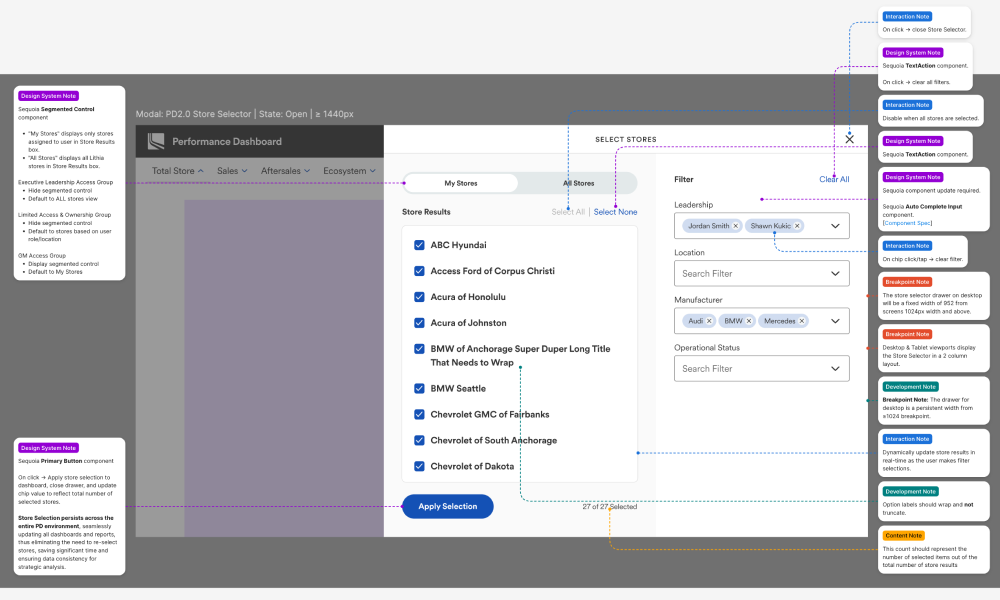This screenshot has height=600, width=1000.
Task: Click Clear All filters link
Action: [834, 179]
